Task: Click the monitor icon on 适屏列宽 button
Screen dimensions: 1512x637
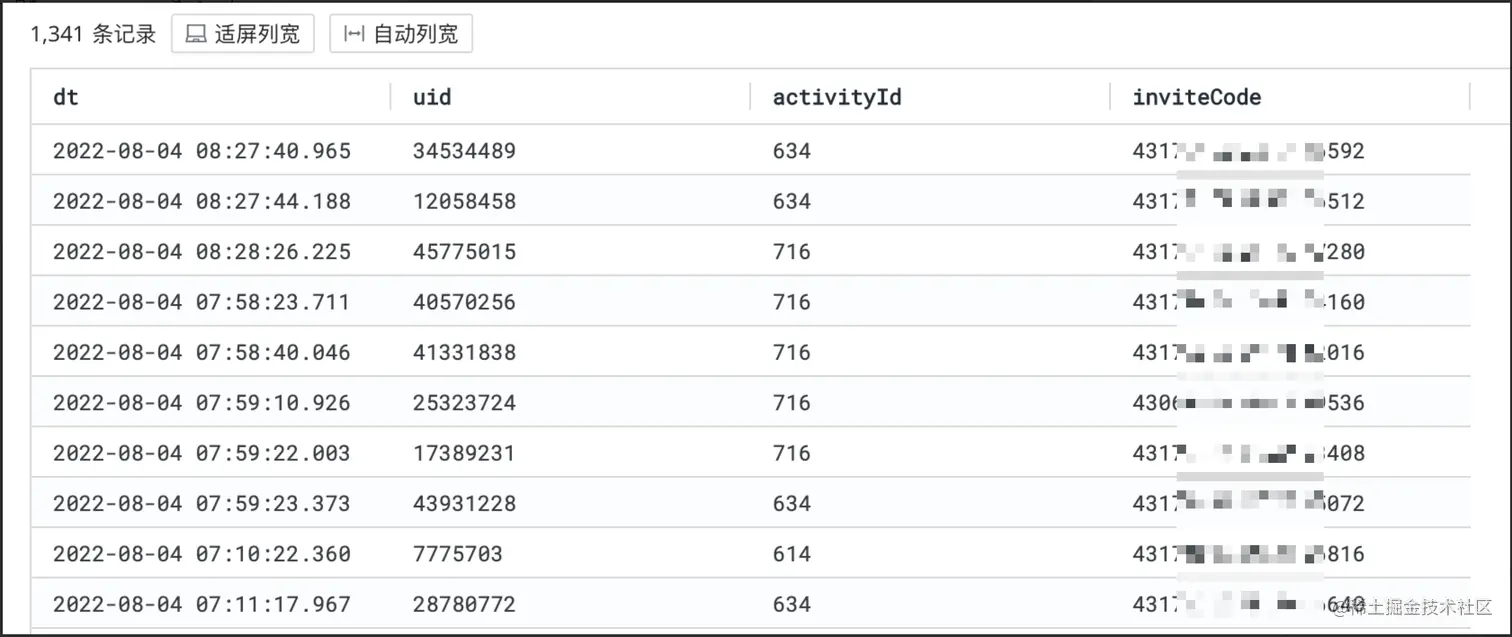Action: pos(196,33)
